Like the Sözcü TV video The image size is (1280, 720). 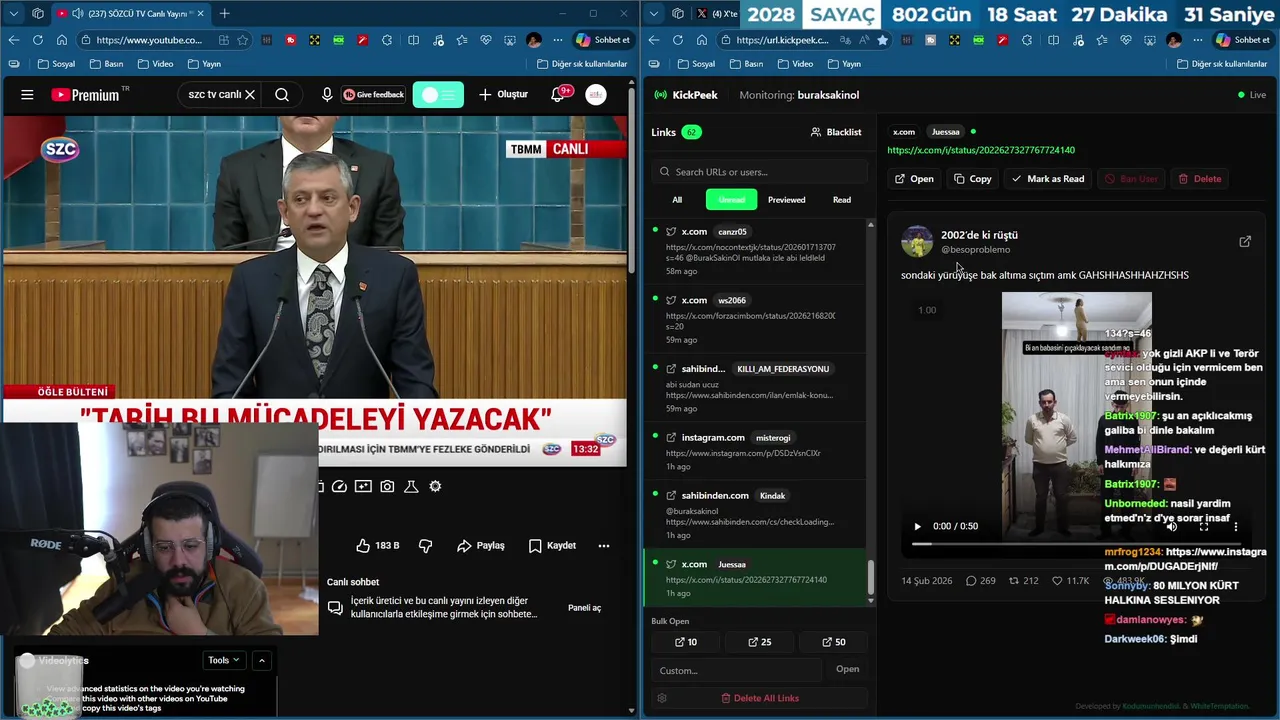pyautogui.click(x=378, y=546)
